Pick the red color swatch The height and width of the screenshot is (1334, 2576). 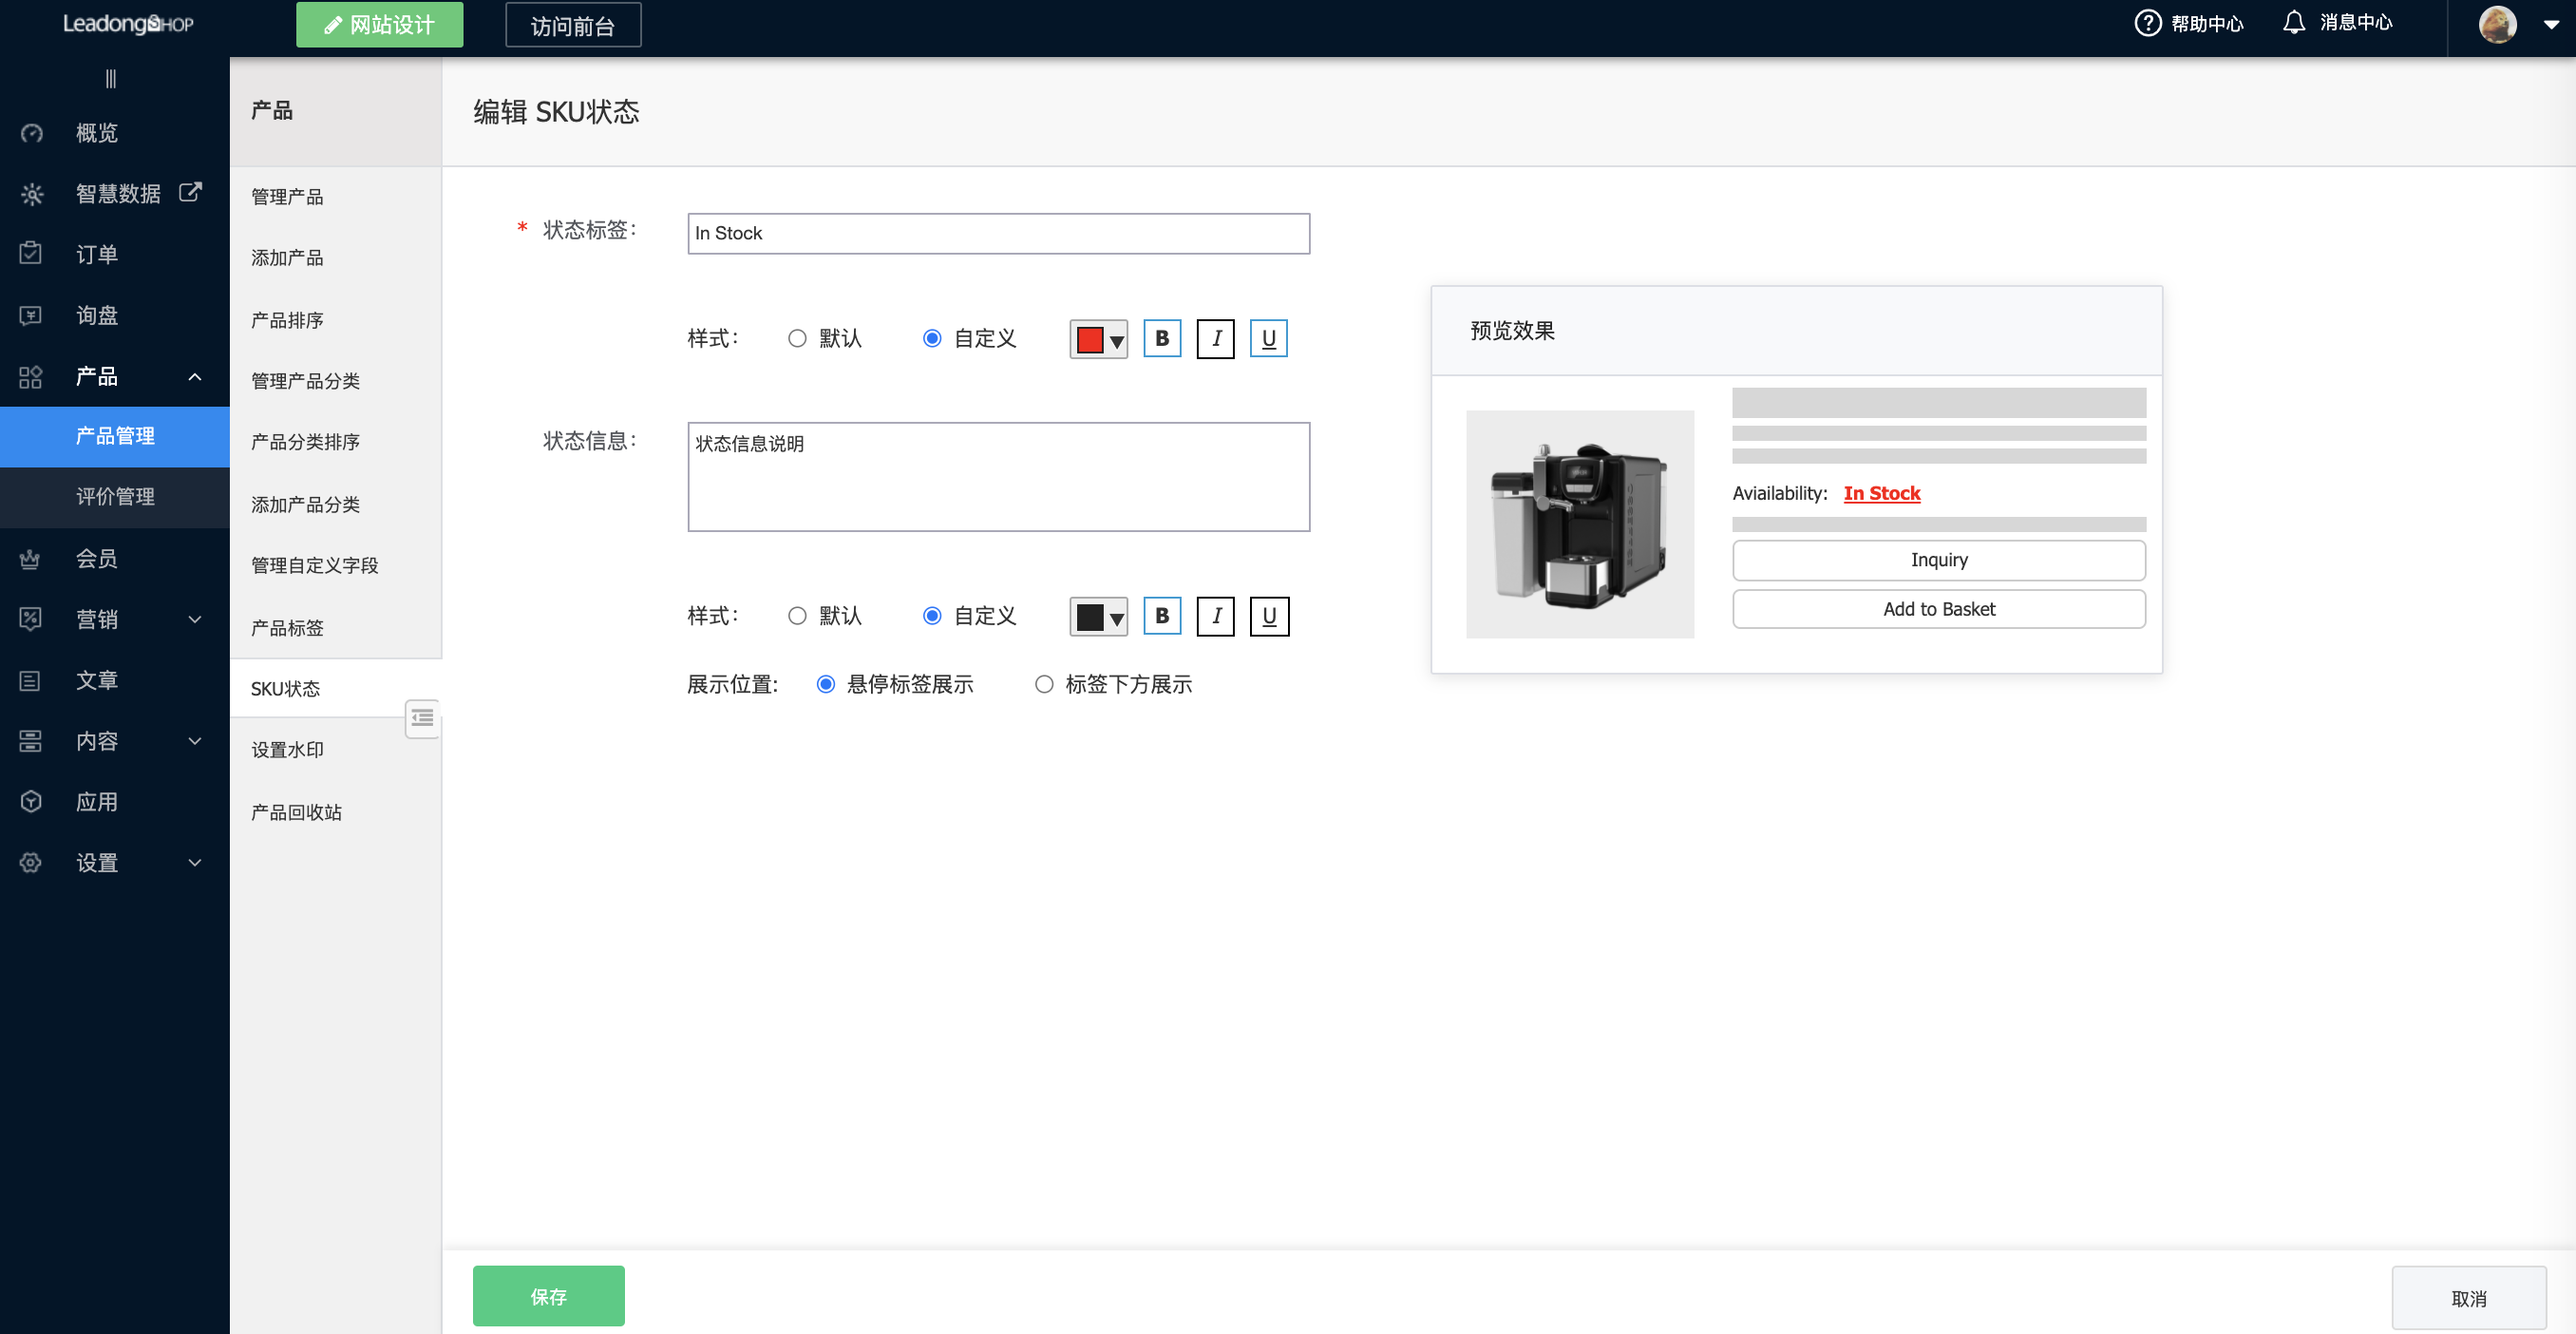pyautogui.click(x=1090, y=339)
